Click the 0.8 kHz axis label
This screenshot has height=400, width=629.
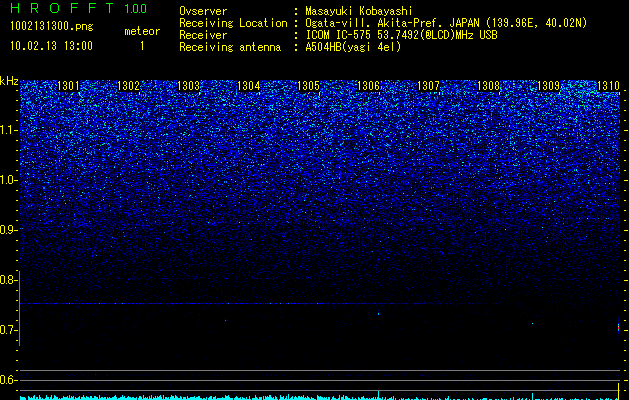pos(8,280)
